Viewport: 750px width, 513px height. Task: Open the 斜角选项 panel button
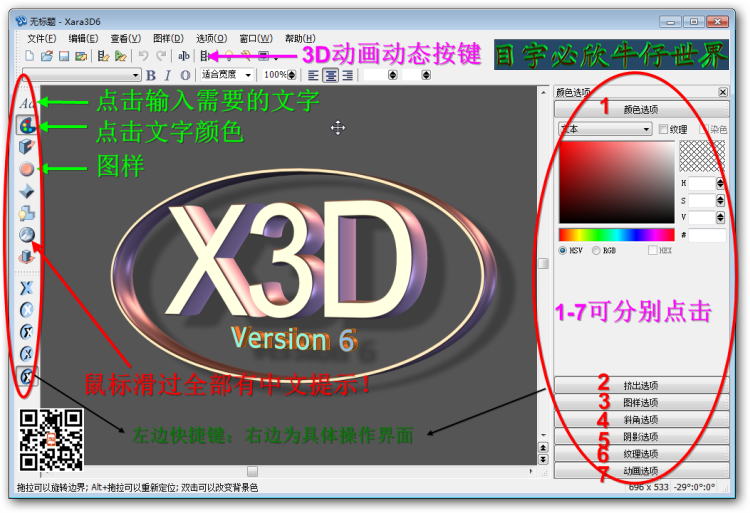641,420
